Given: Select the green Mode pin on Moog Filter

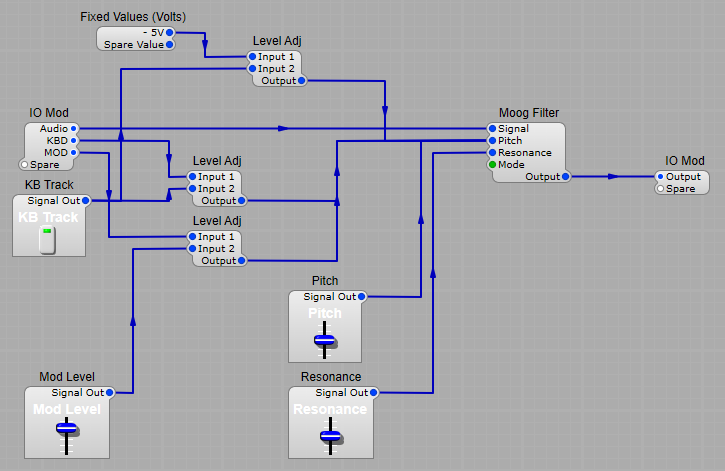Looking at the screenshot, I should point(492,165).
